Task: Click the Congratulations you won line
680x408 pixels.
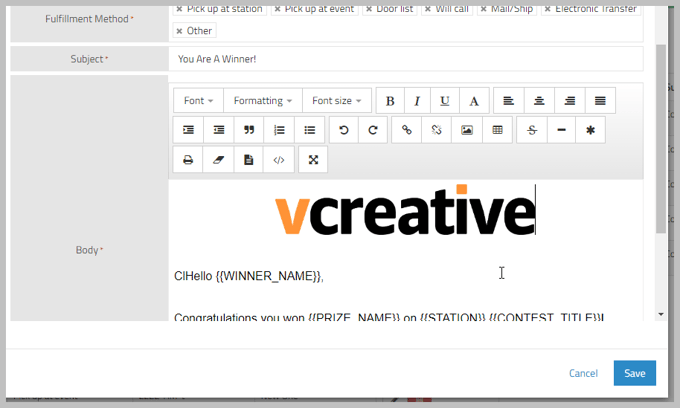Action: [x=389, y=317]
